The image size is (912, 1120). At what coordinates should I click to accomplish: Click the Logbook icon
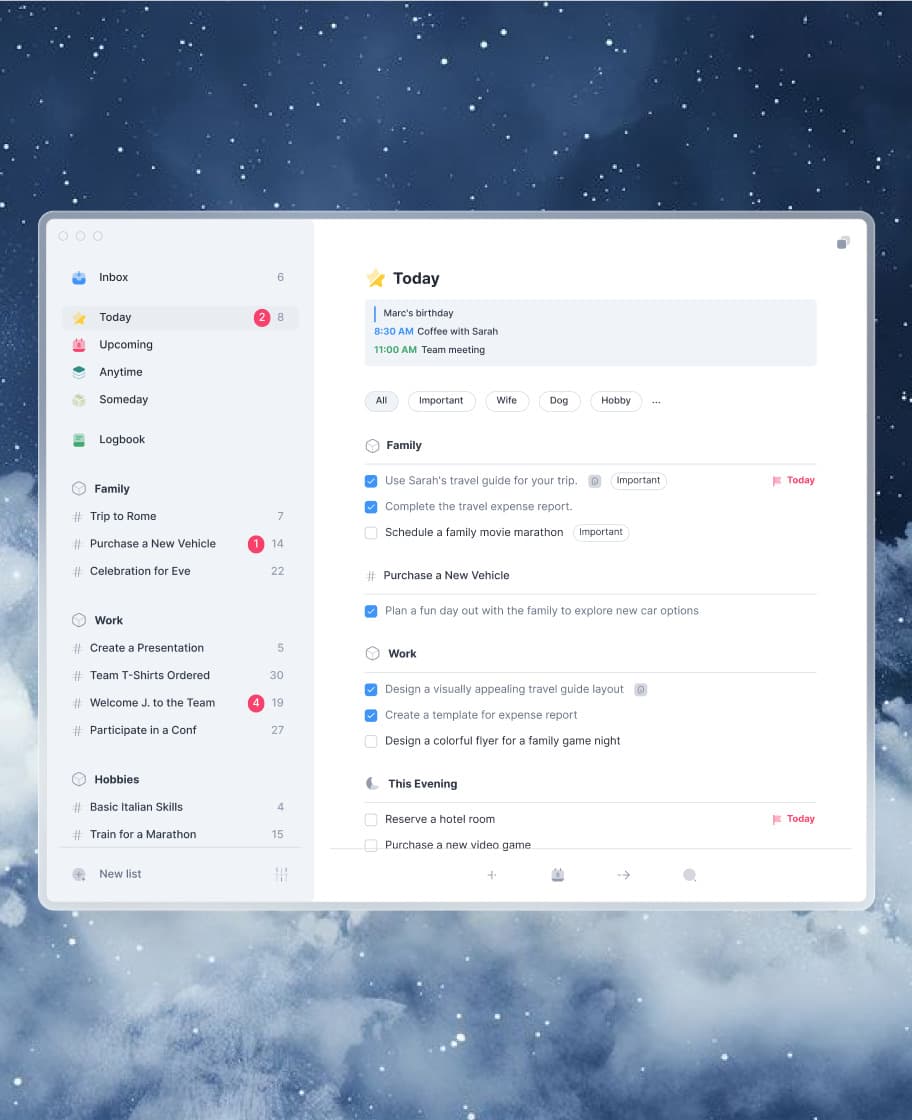tap(79, 440)
